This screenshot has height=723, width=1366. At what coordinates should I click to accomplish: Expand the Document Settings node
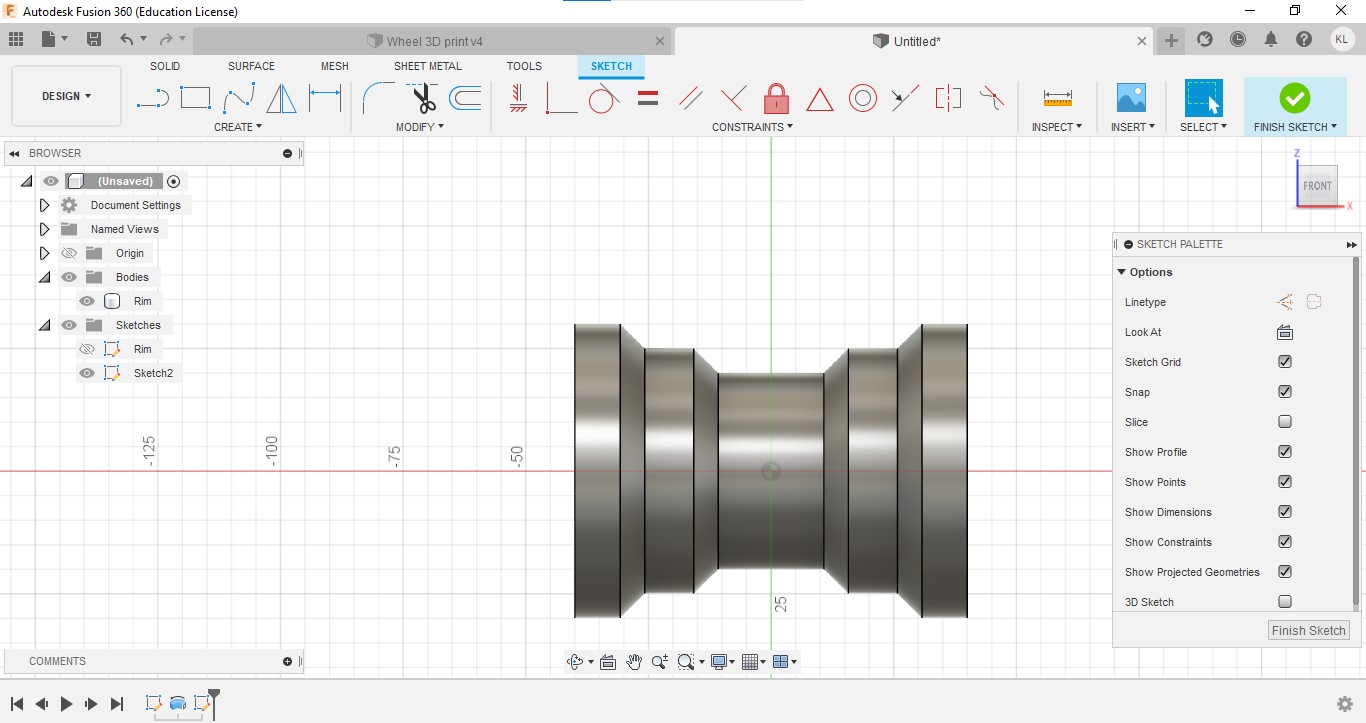(x=44, y=205)
